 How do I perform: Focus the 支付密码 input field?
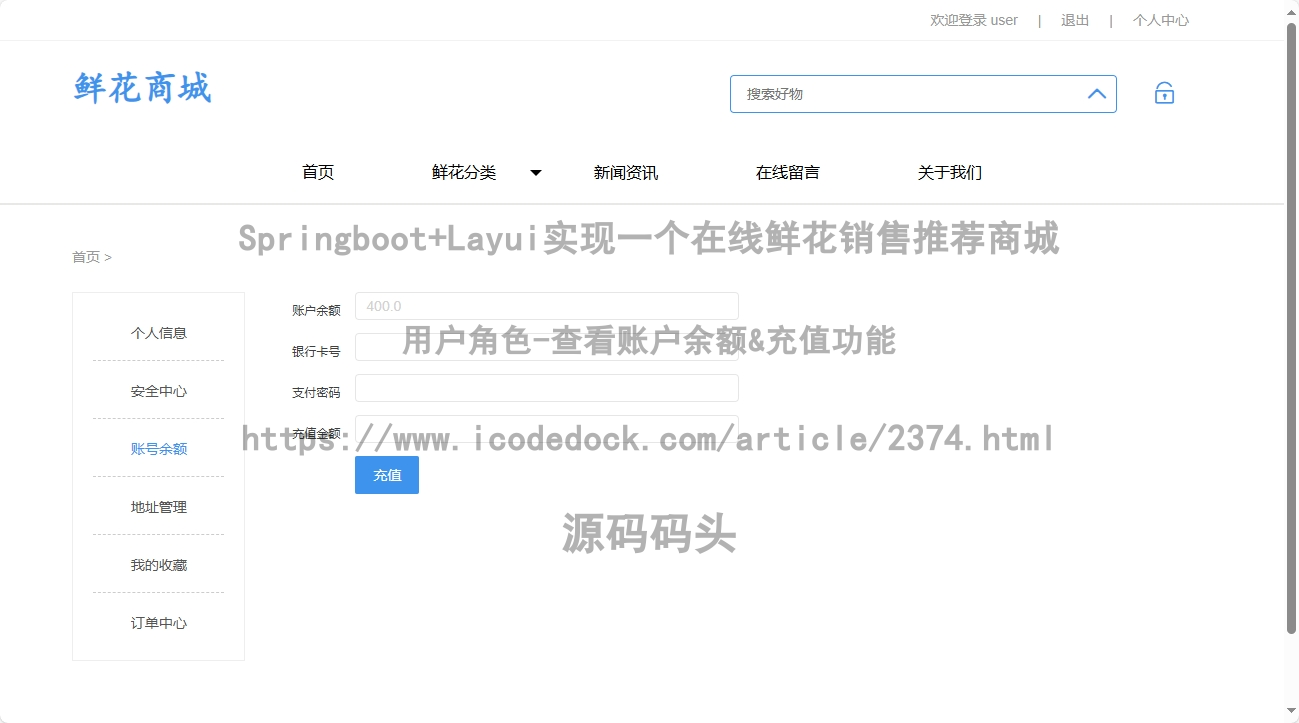[x=547, y=388]
